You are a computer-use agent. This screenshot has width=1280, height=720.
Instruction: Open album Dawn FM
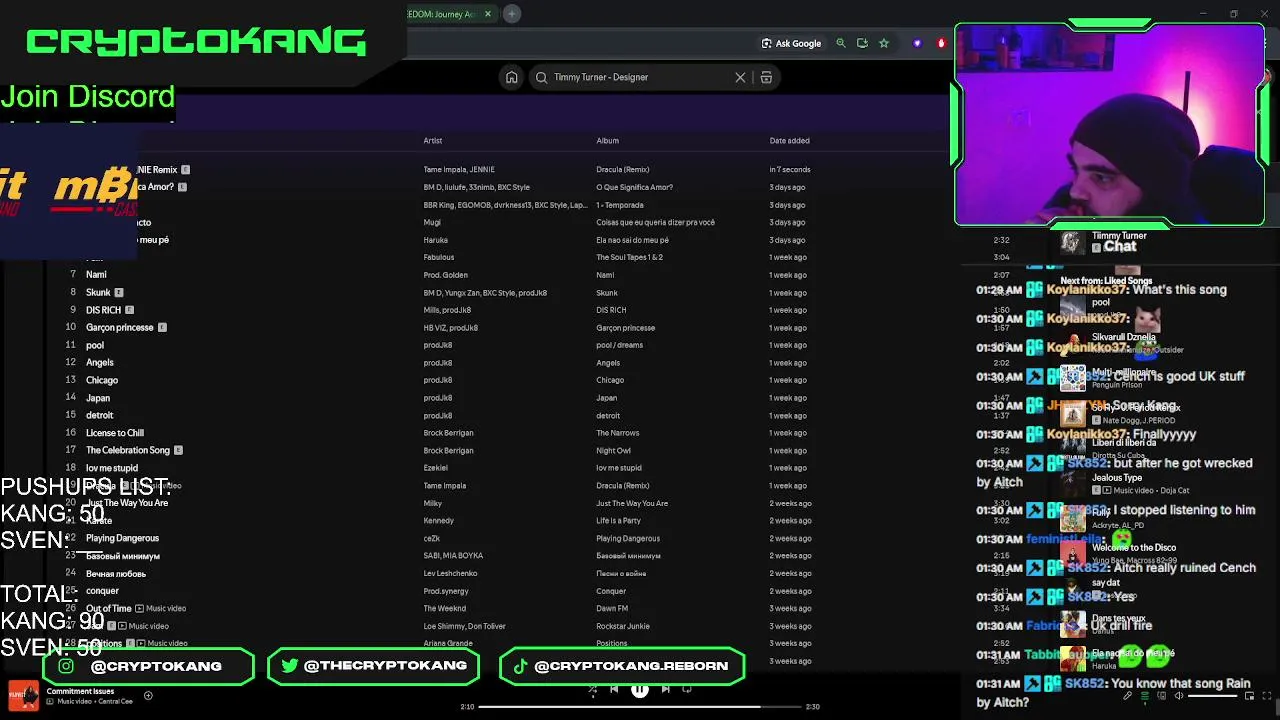click(x=612, y=609)
